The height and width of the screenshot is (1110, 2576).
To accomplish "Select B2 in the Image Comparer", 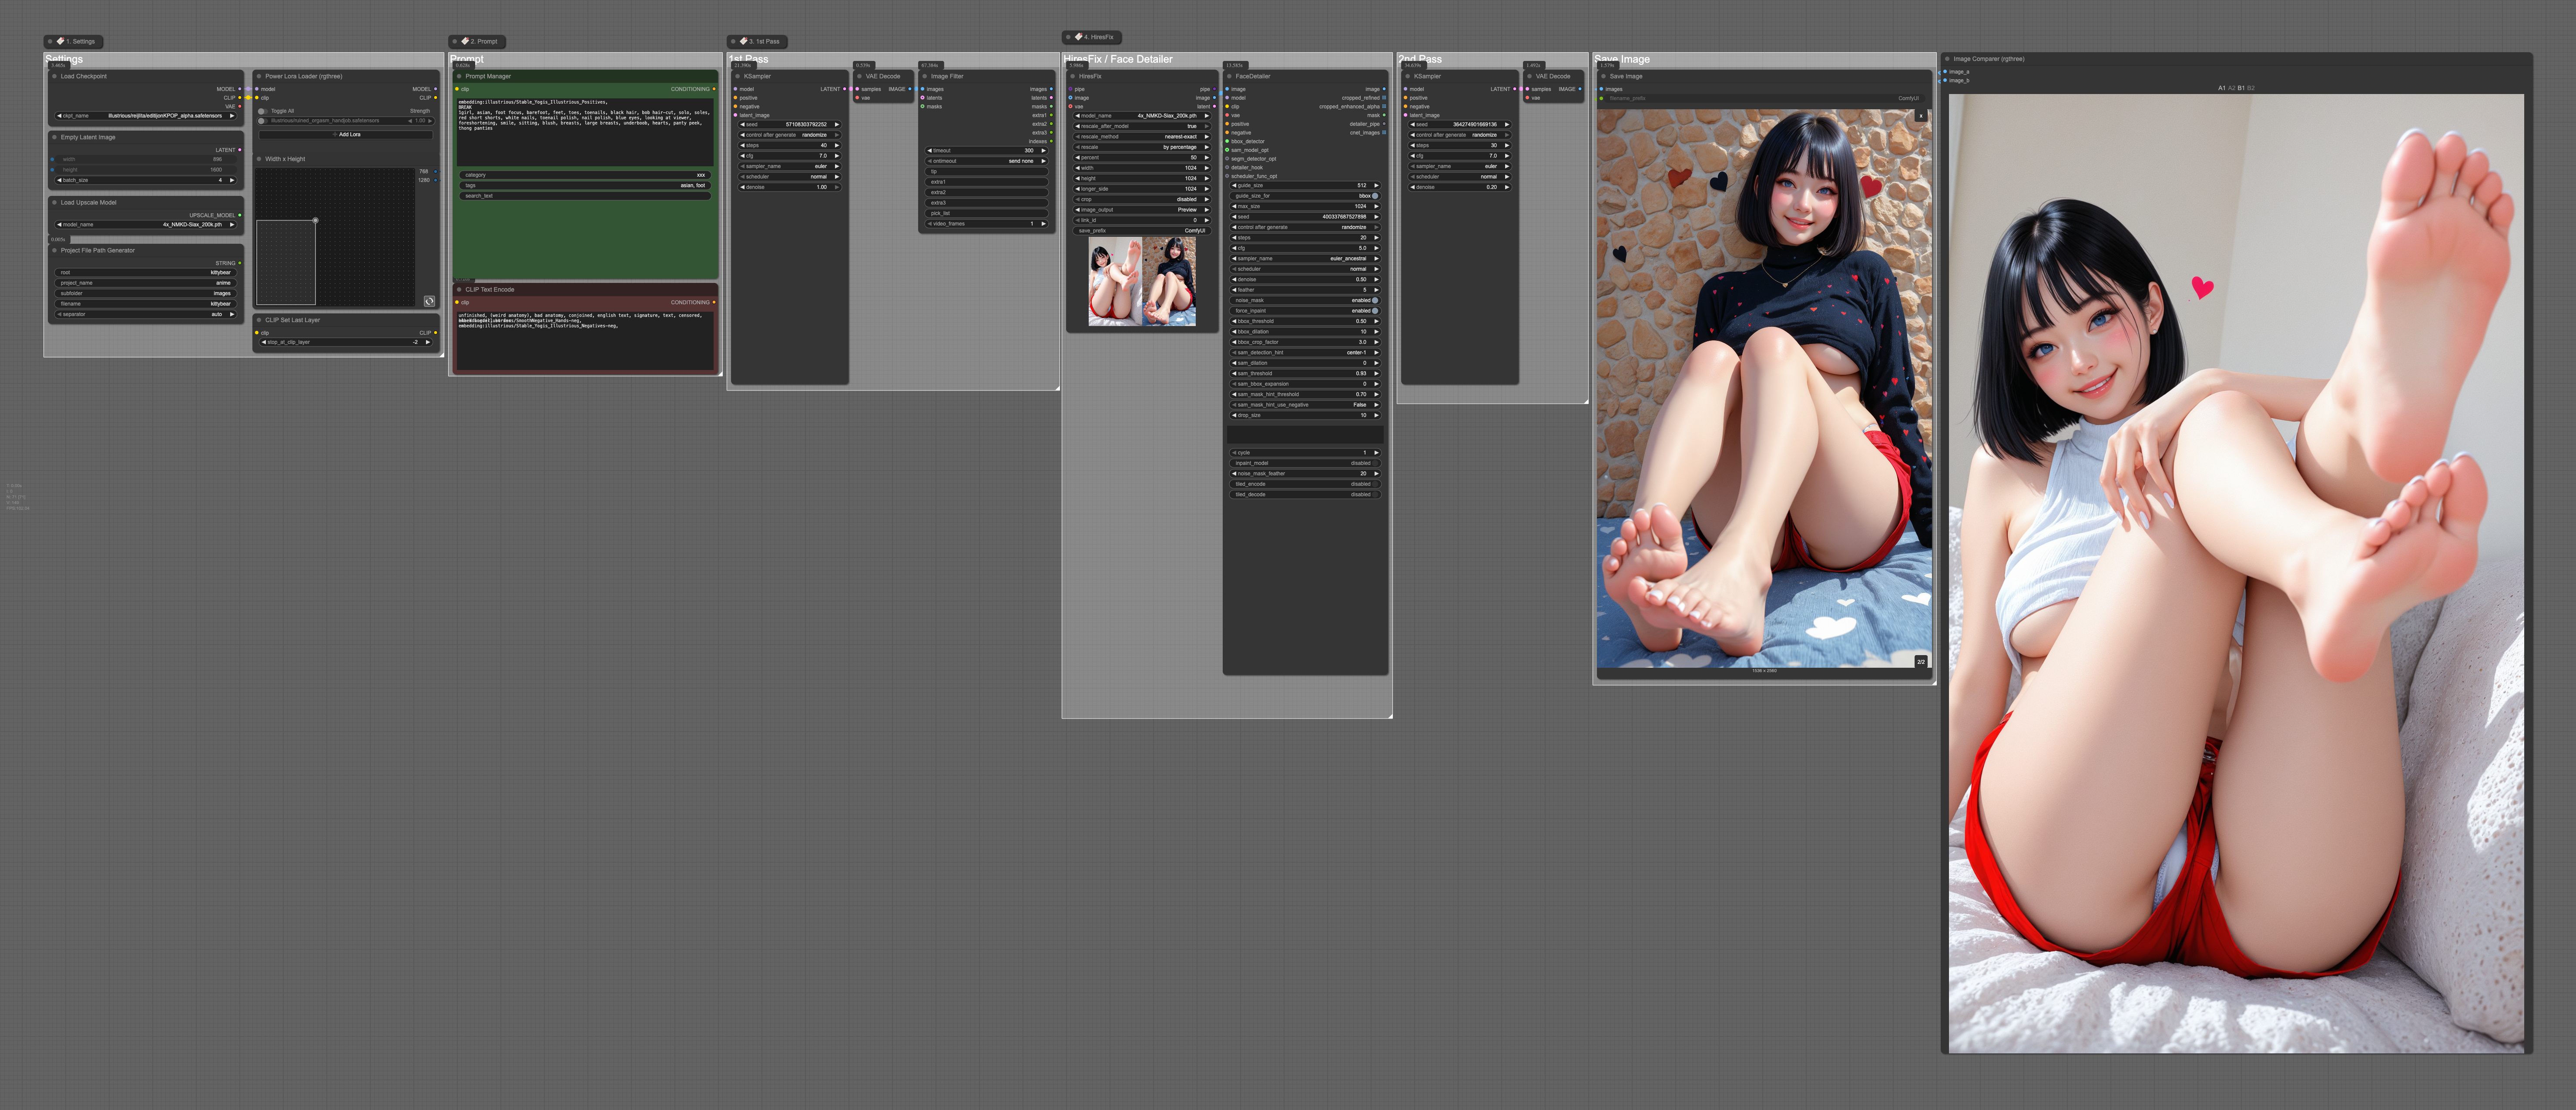I will (2251, 88).
